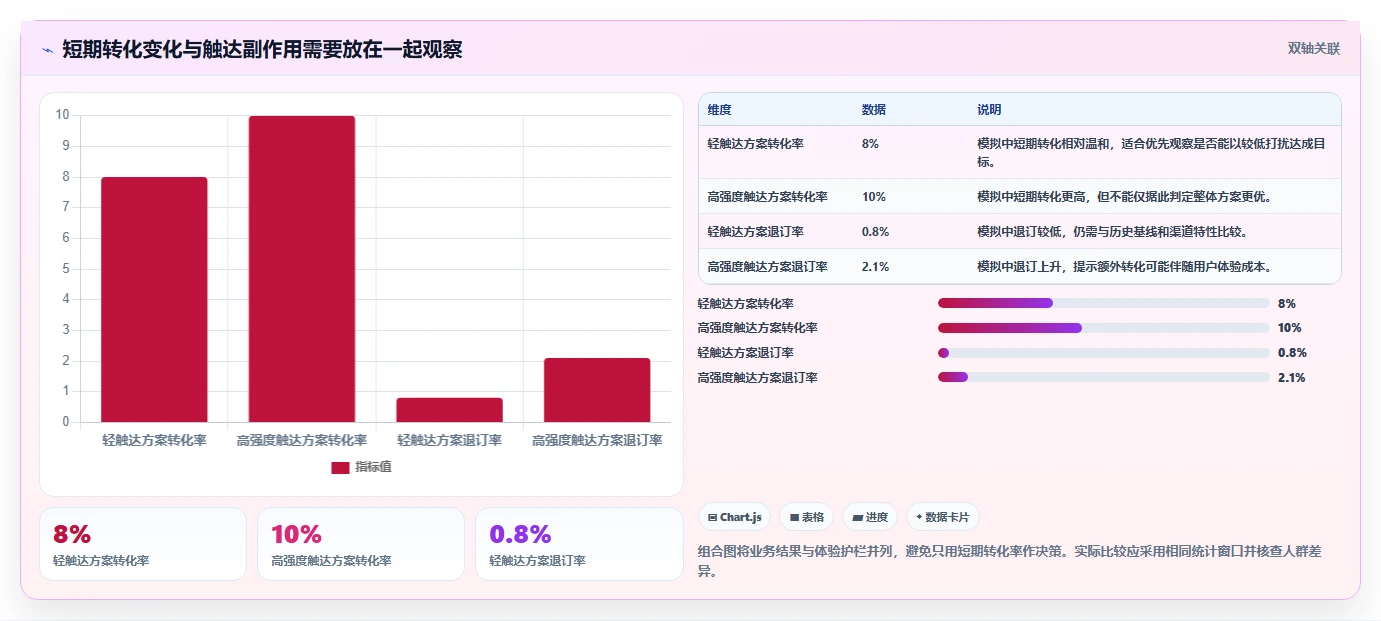1381x621 pixels.
Task: Click table cell 轻触达方案转化率 in 维度 column
Action: 755,144
